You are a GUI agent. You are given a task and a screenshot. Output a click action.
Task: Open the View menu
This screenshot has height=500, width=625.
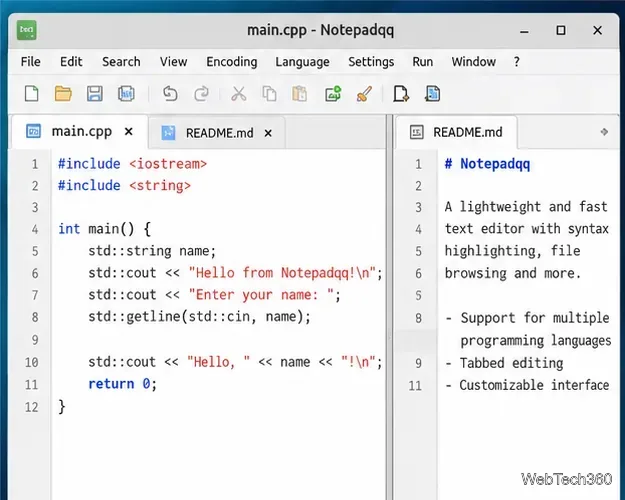(173, 62)
